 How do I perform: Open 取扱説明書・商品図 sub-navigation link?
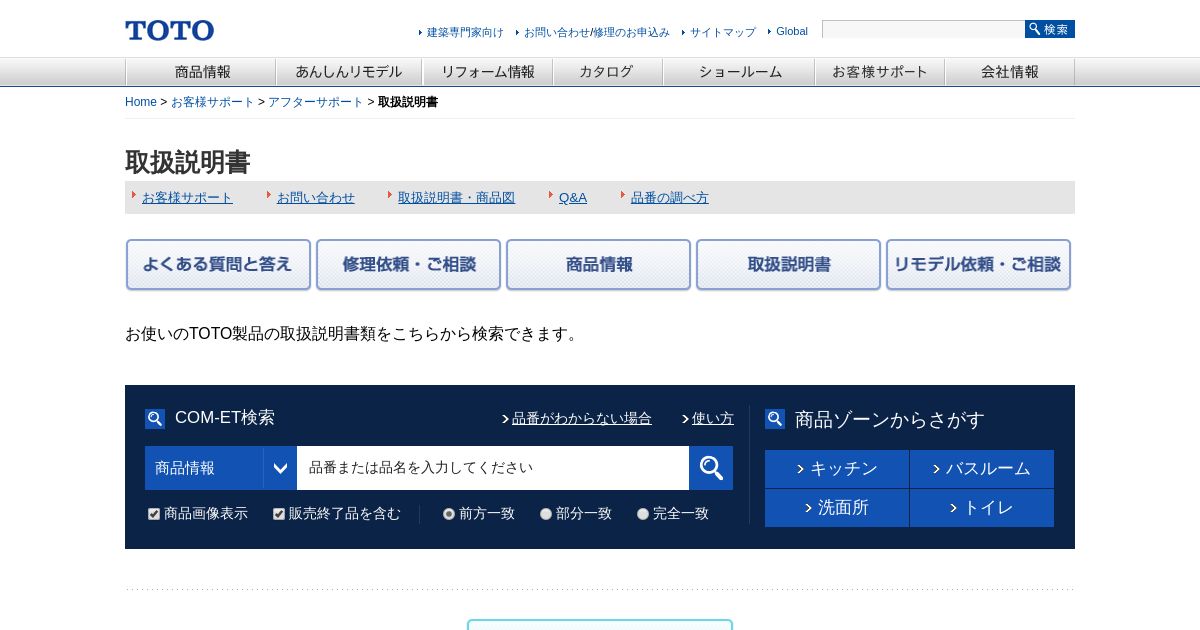click(456, 198)
